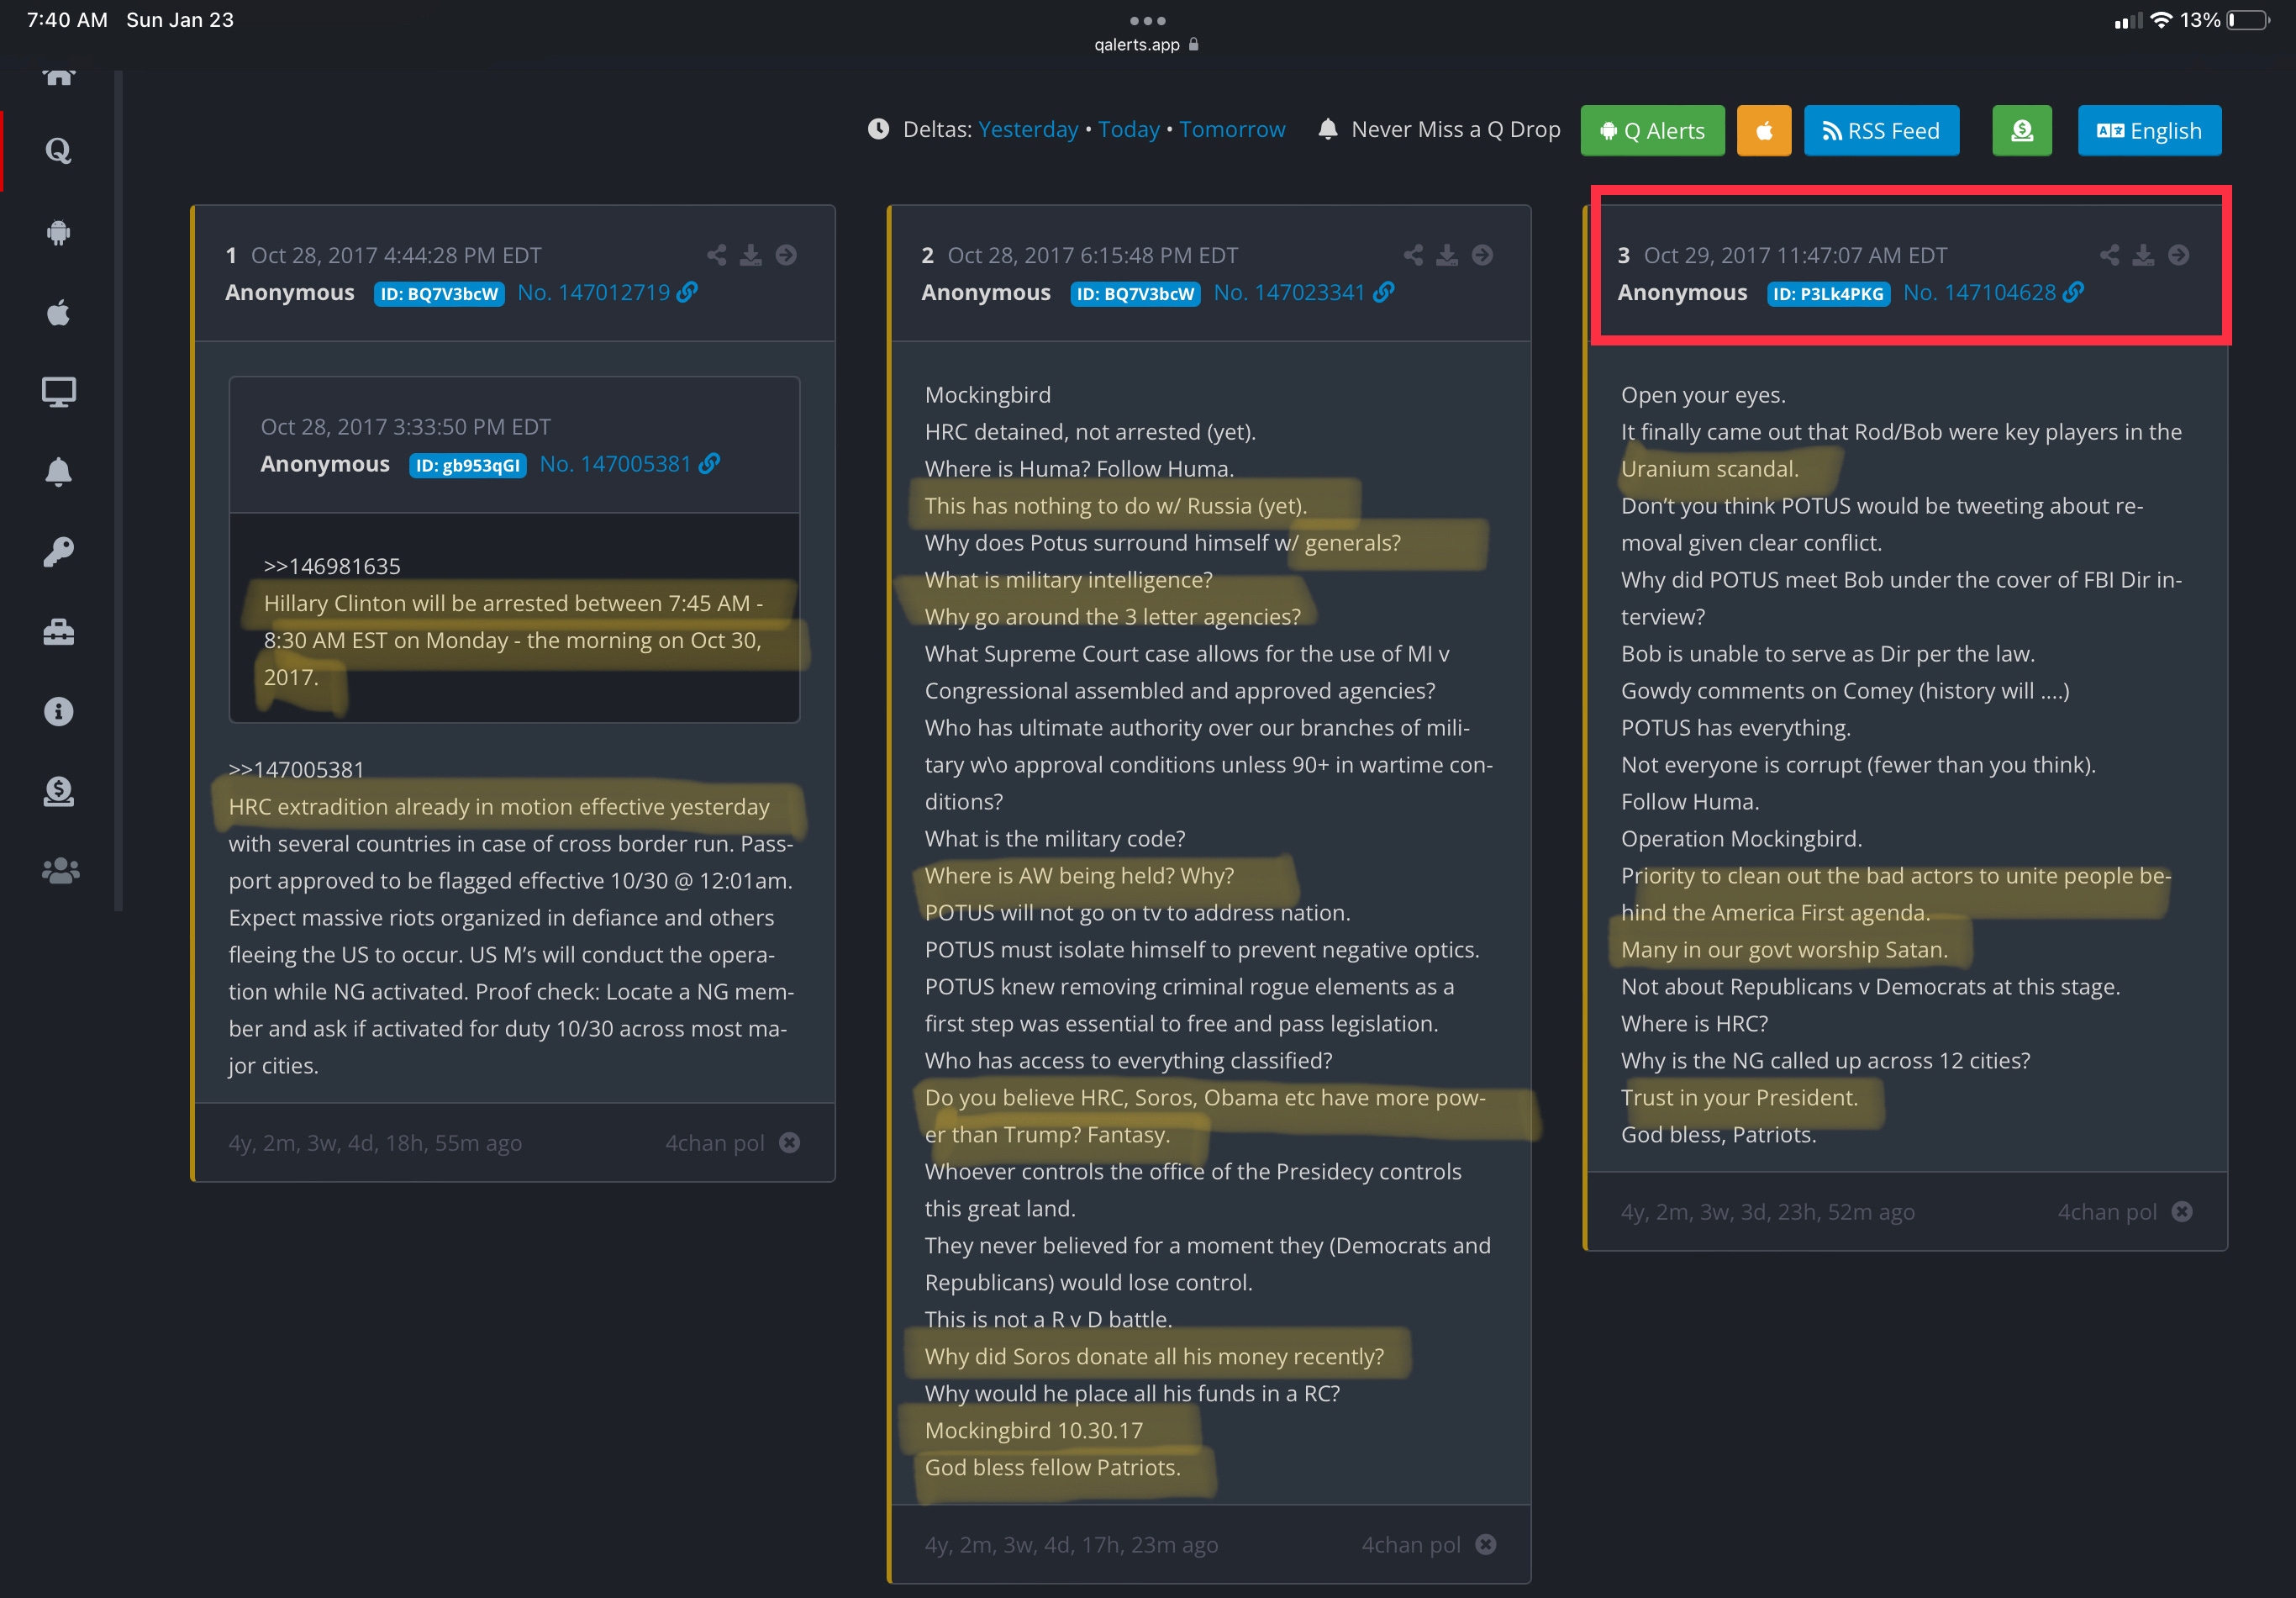Filter by ID P3Lk4PKG badge
2296x1598 pixels.
coord(1828,294)
